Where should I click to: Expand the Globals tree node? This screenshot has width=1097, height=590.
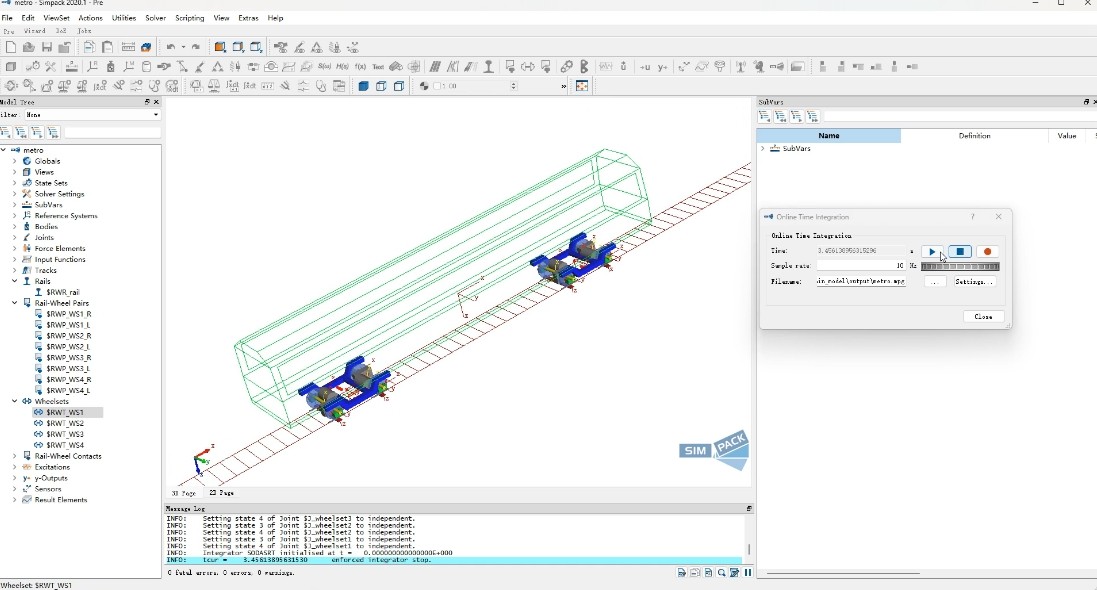[x=15, y=161]
